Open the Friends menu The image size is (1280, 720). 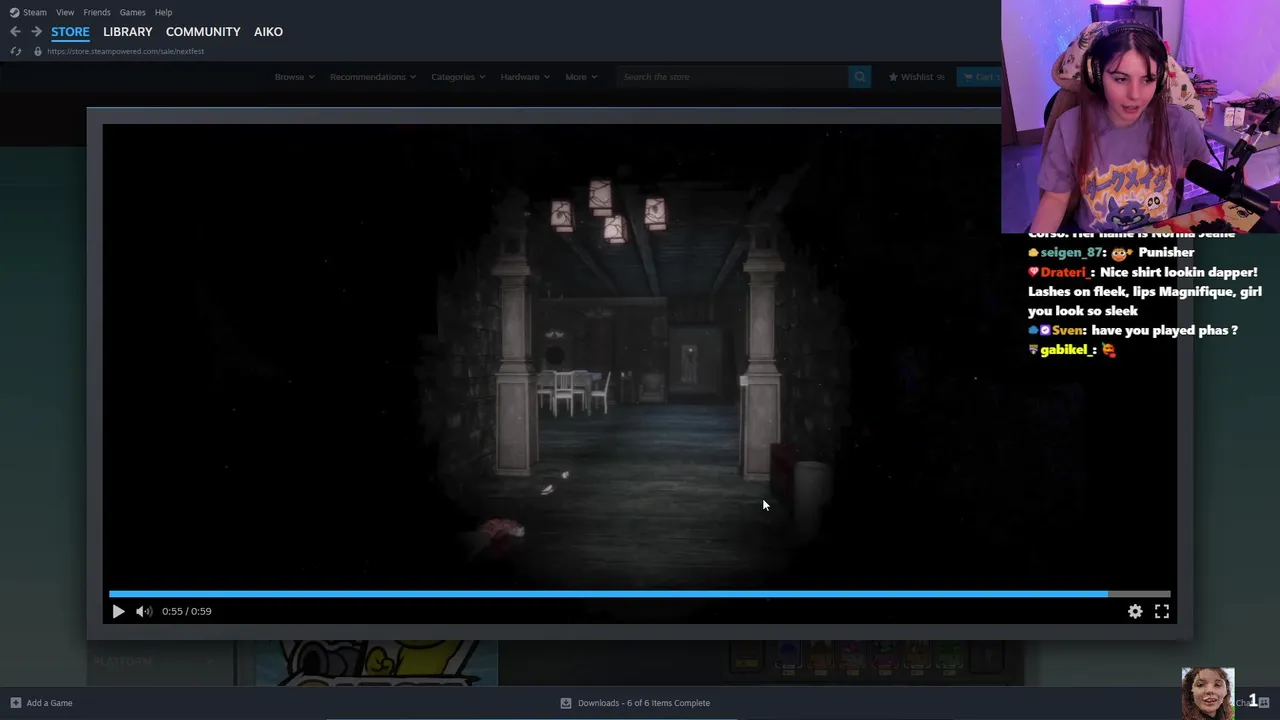point(97,12)
